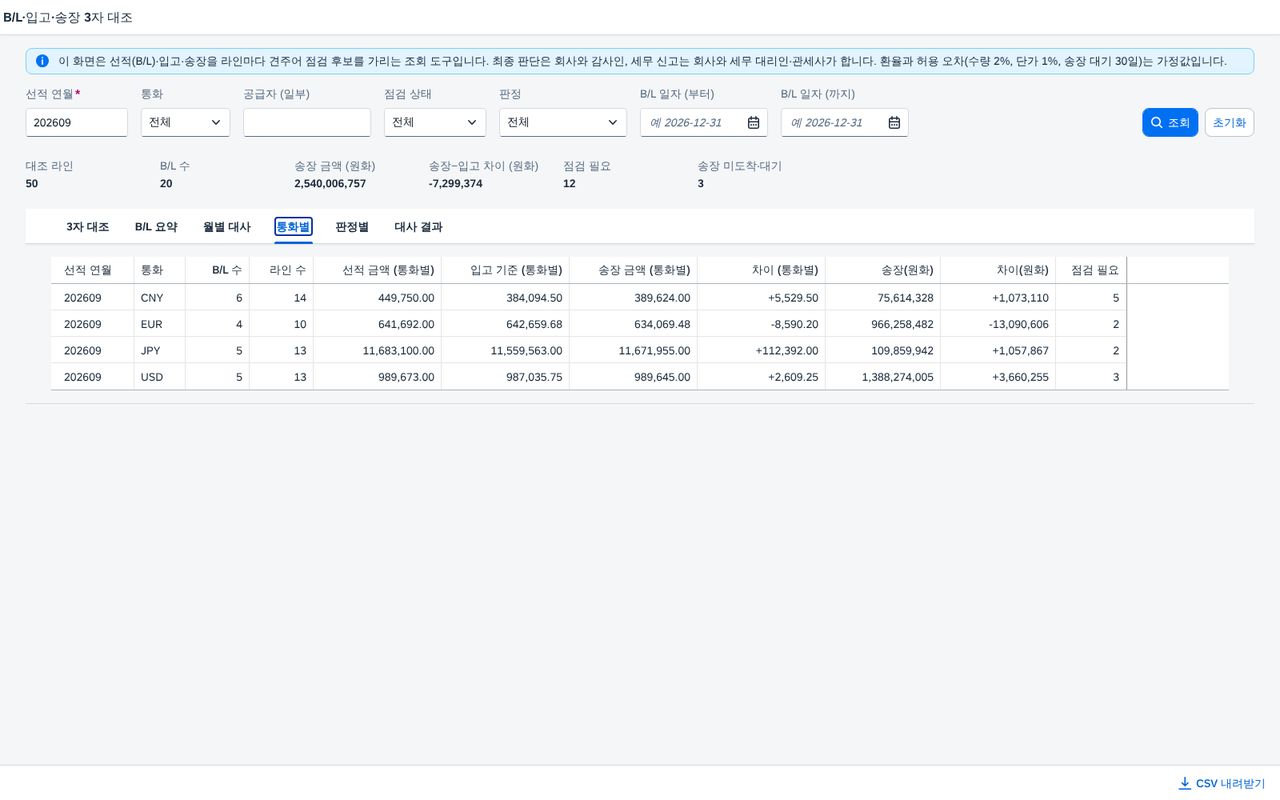Focus the B/L 일자 (부터) date field
This screenshot has width=1280, height=800.
(x=704, y=122)
